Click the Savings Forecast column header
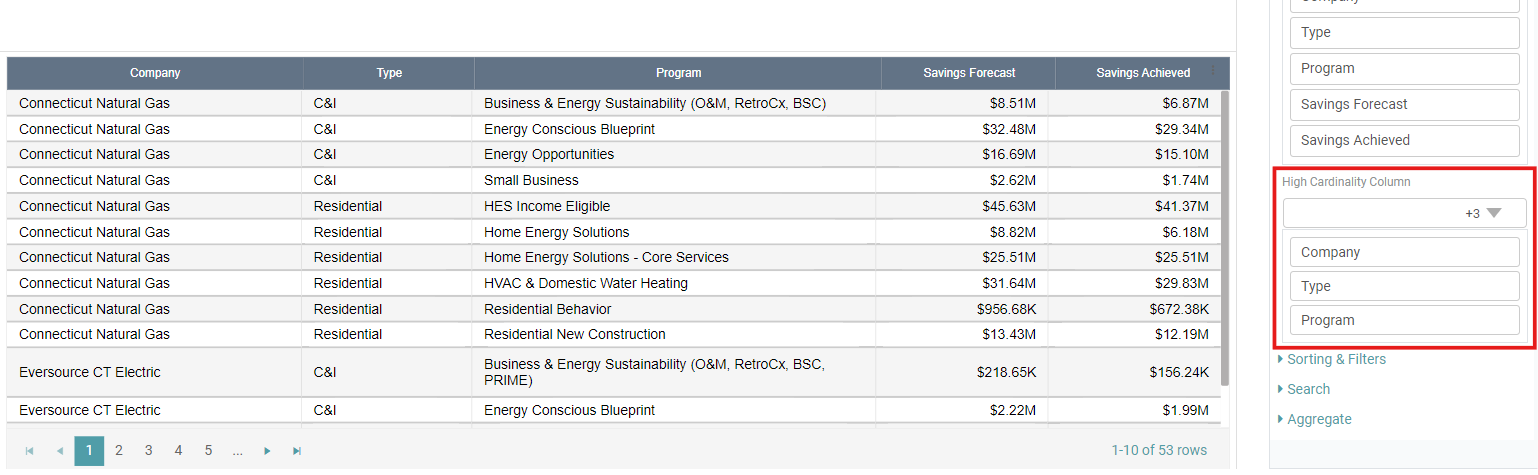This screenshot has height=475, width=1538. pyautogui.click(x=969, y=73)
